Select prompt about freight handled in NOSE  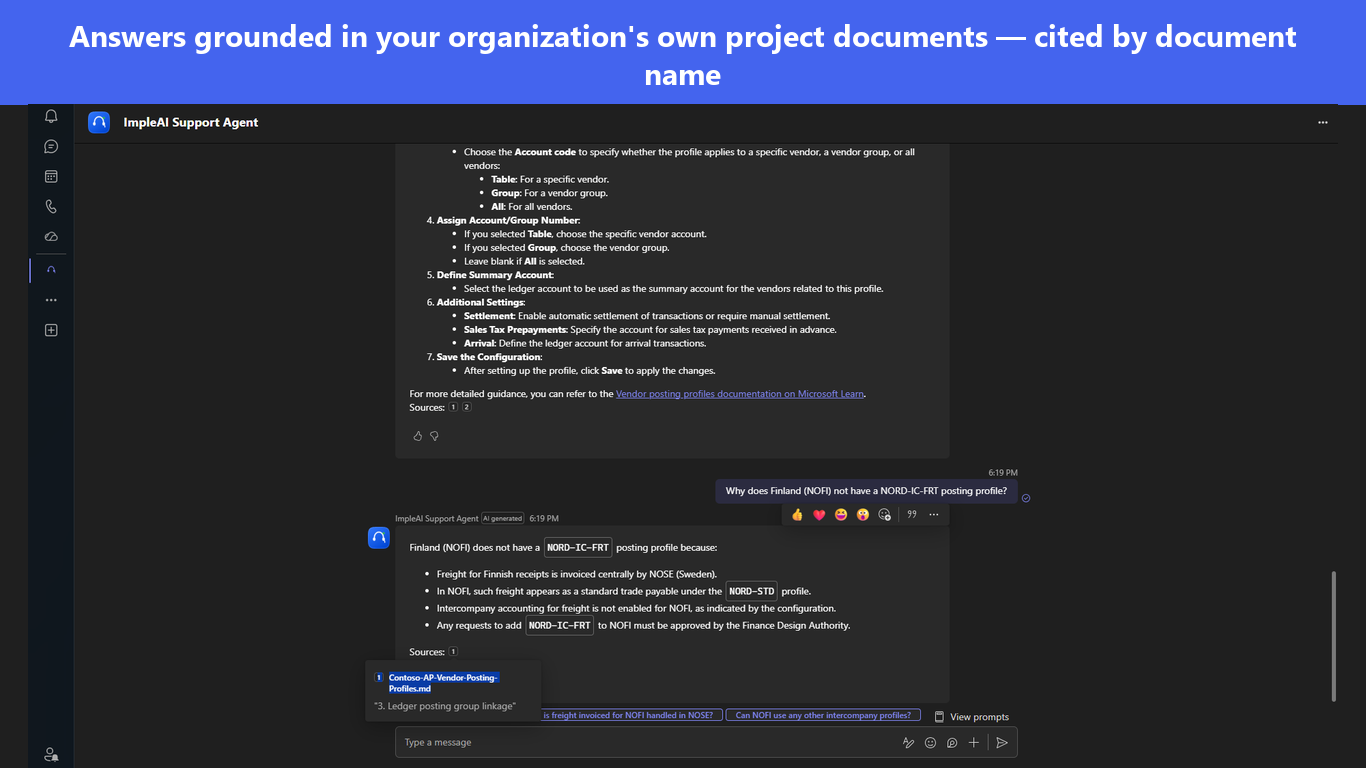coord(632,716)
